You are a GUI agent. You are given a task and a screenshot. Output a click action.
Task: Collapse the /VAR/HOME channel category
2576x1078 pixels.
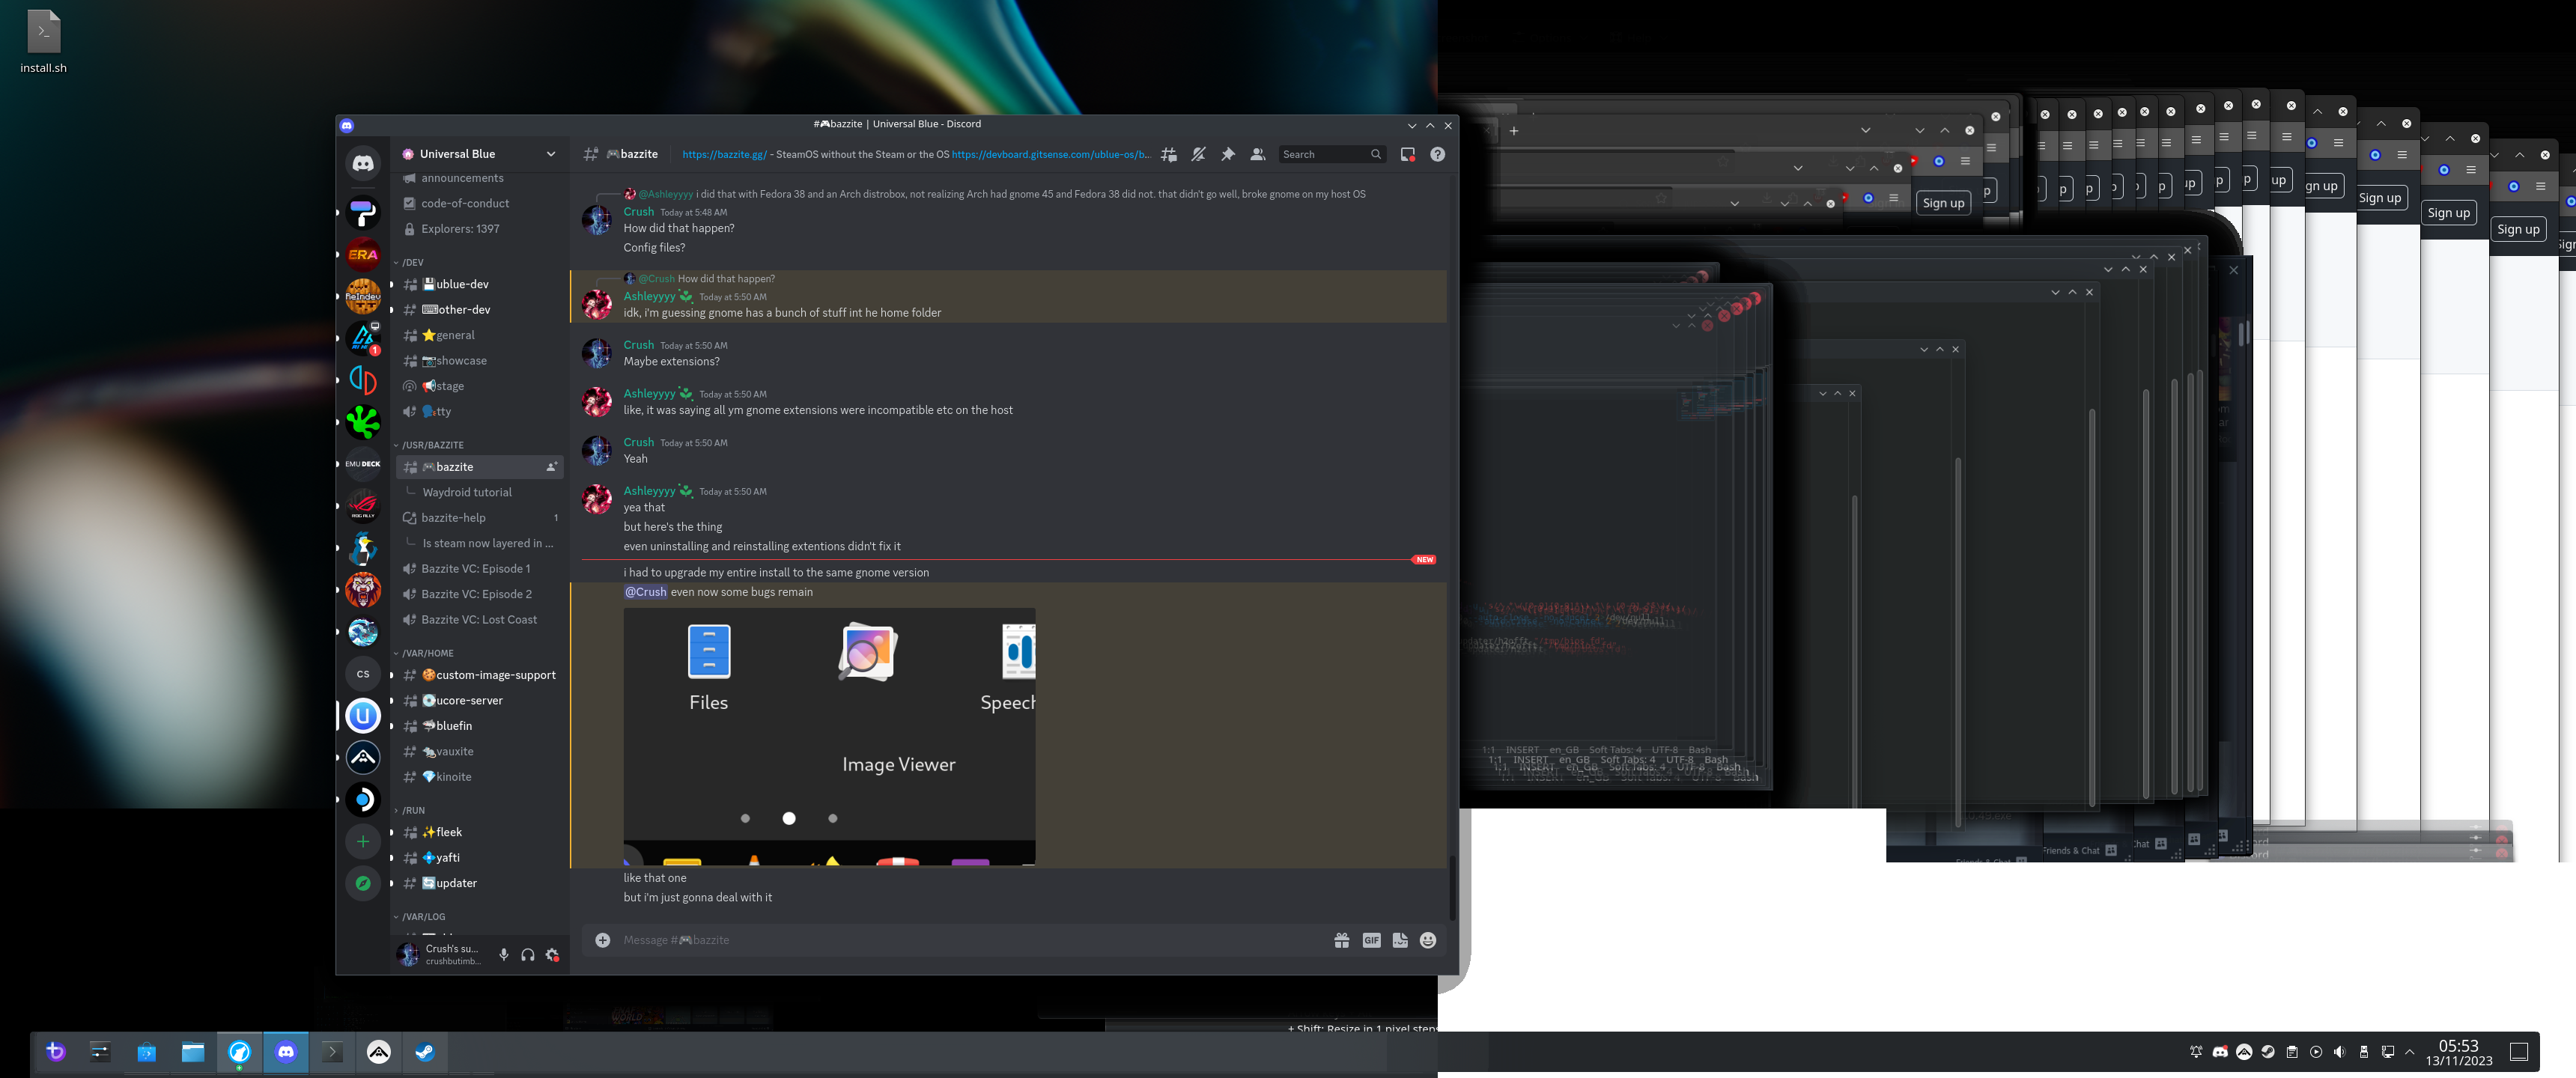point(427,653)
